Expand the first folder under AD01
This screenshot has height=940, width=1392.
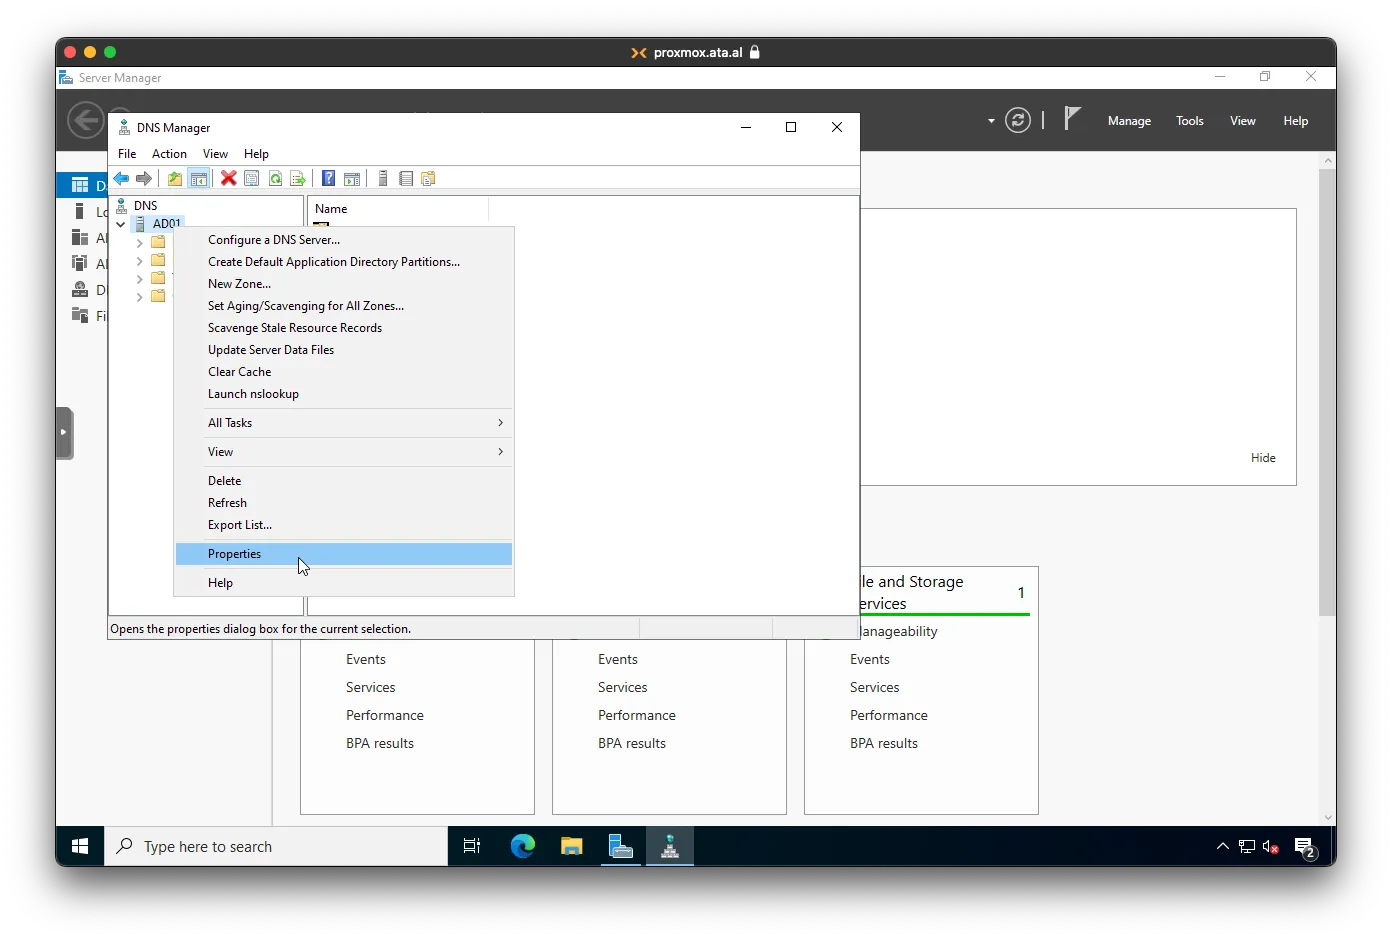[139, 242]
